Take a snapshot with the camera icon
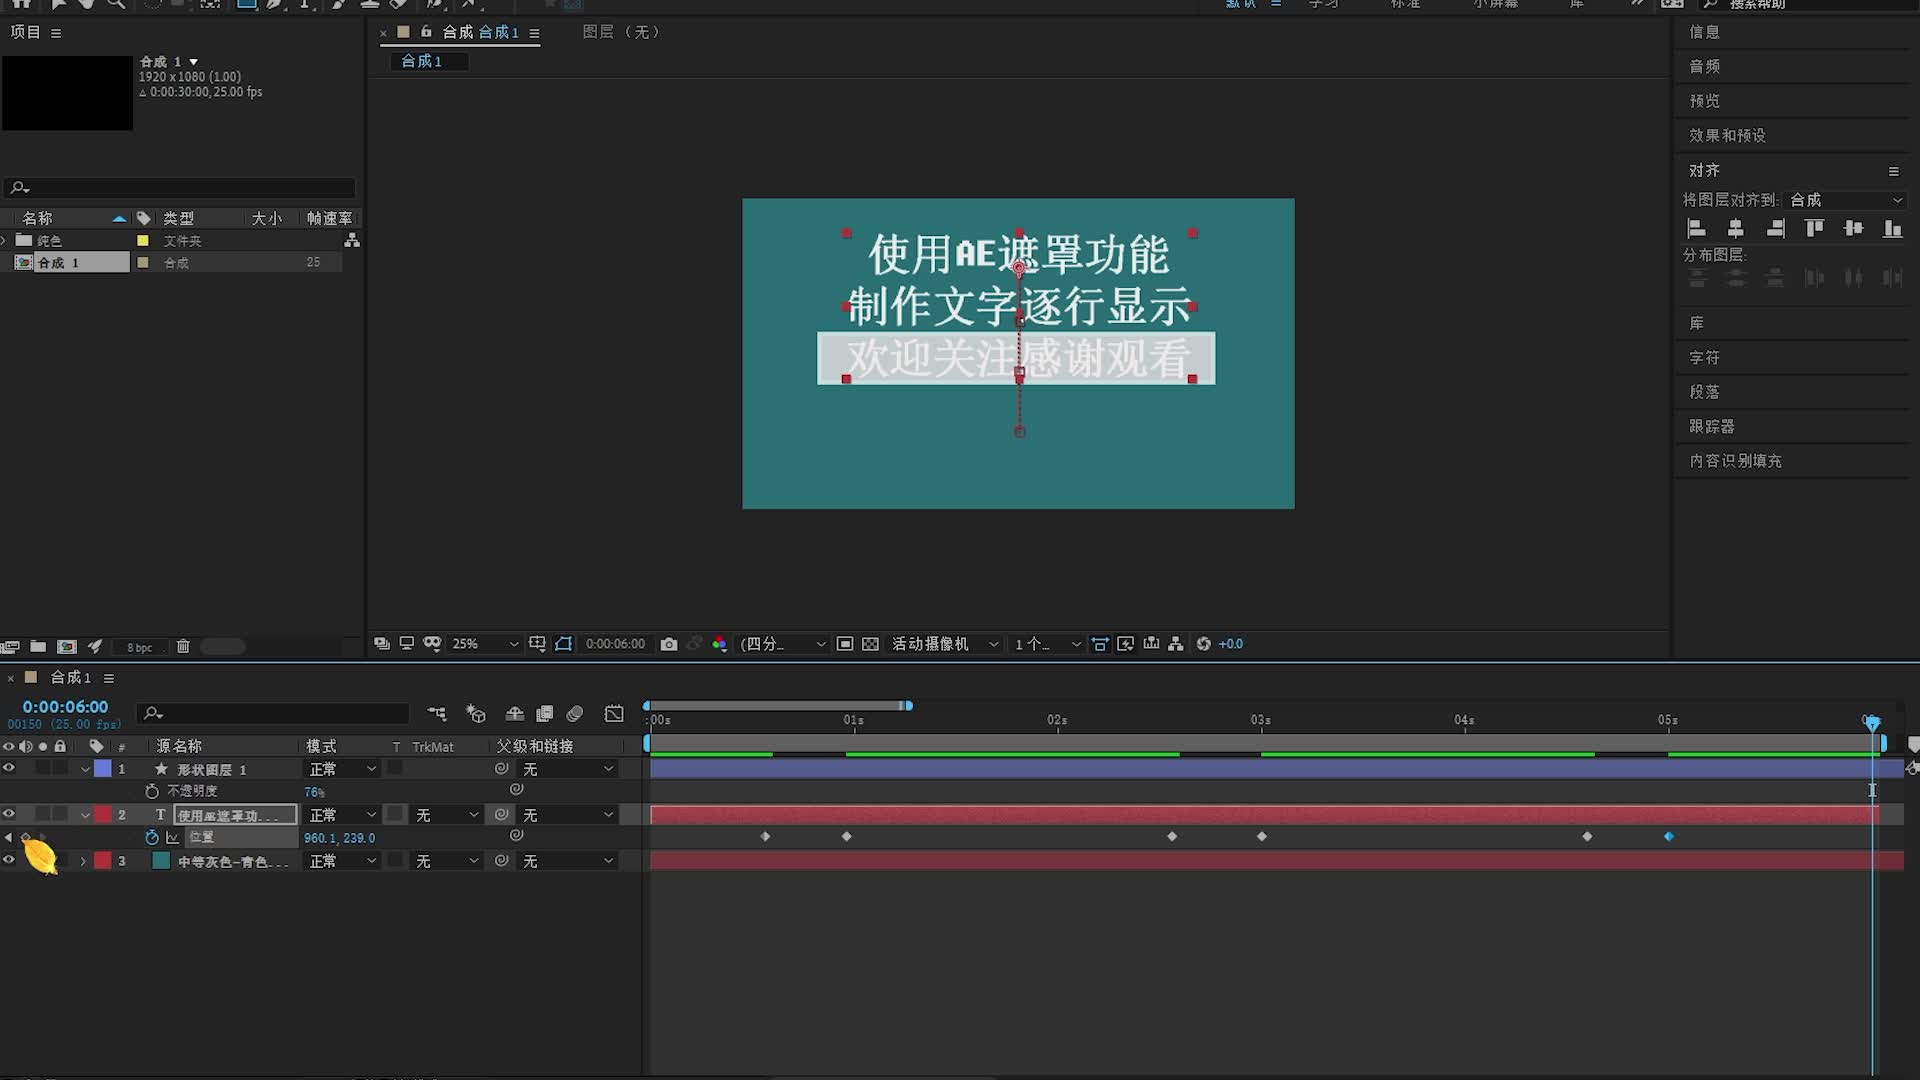Image resolution: width=1920 pixels, height=1080 pixels. tap(669, 644)
